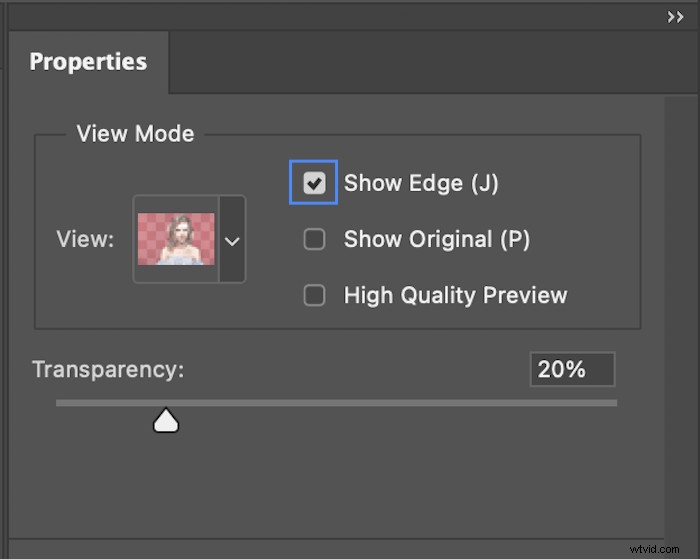Open the View mode dropdown arrow

tap(232, 240)
